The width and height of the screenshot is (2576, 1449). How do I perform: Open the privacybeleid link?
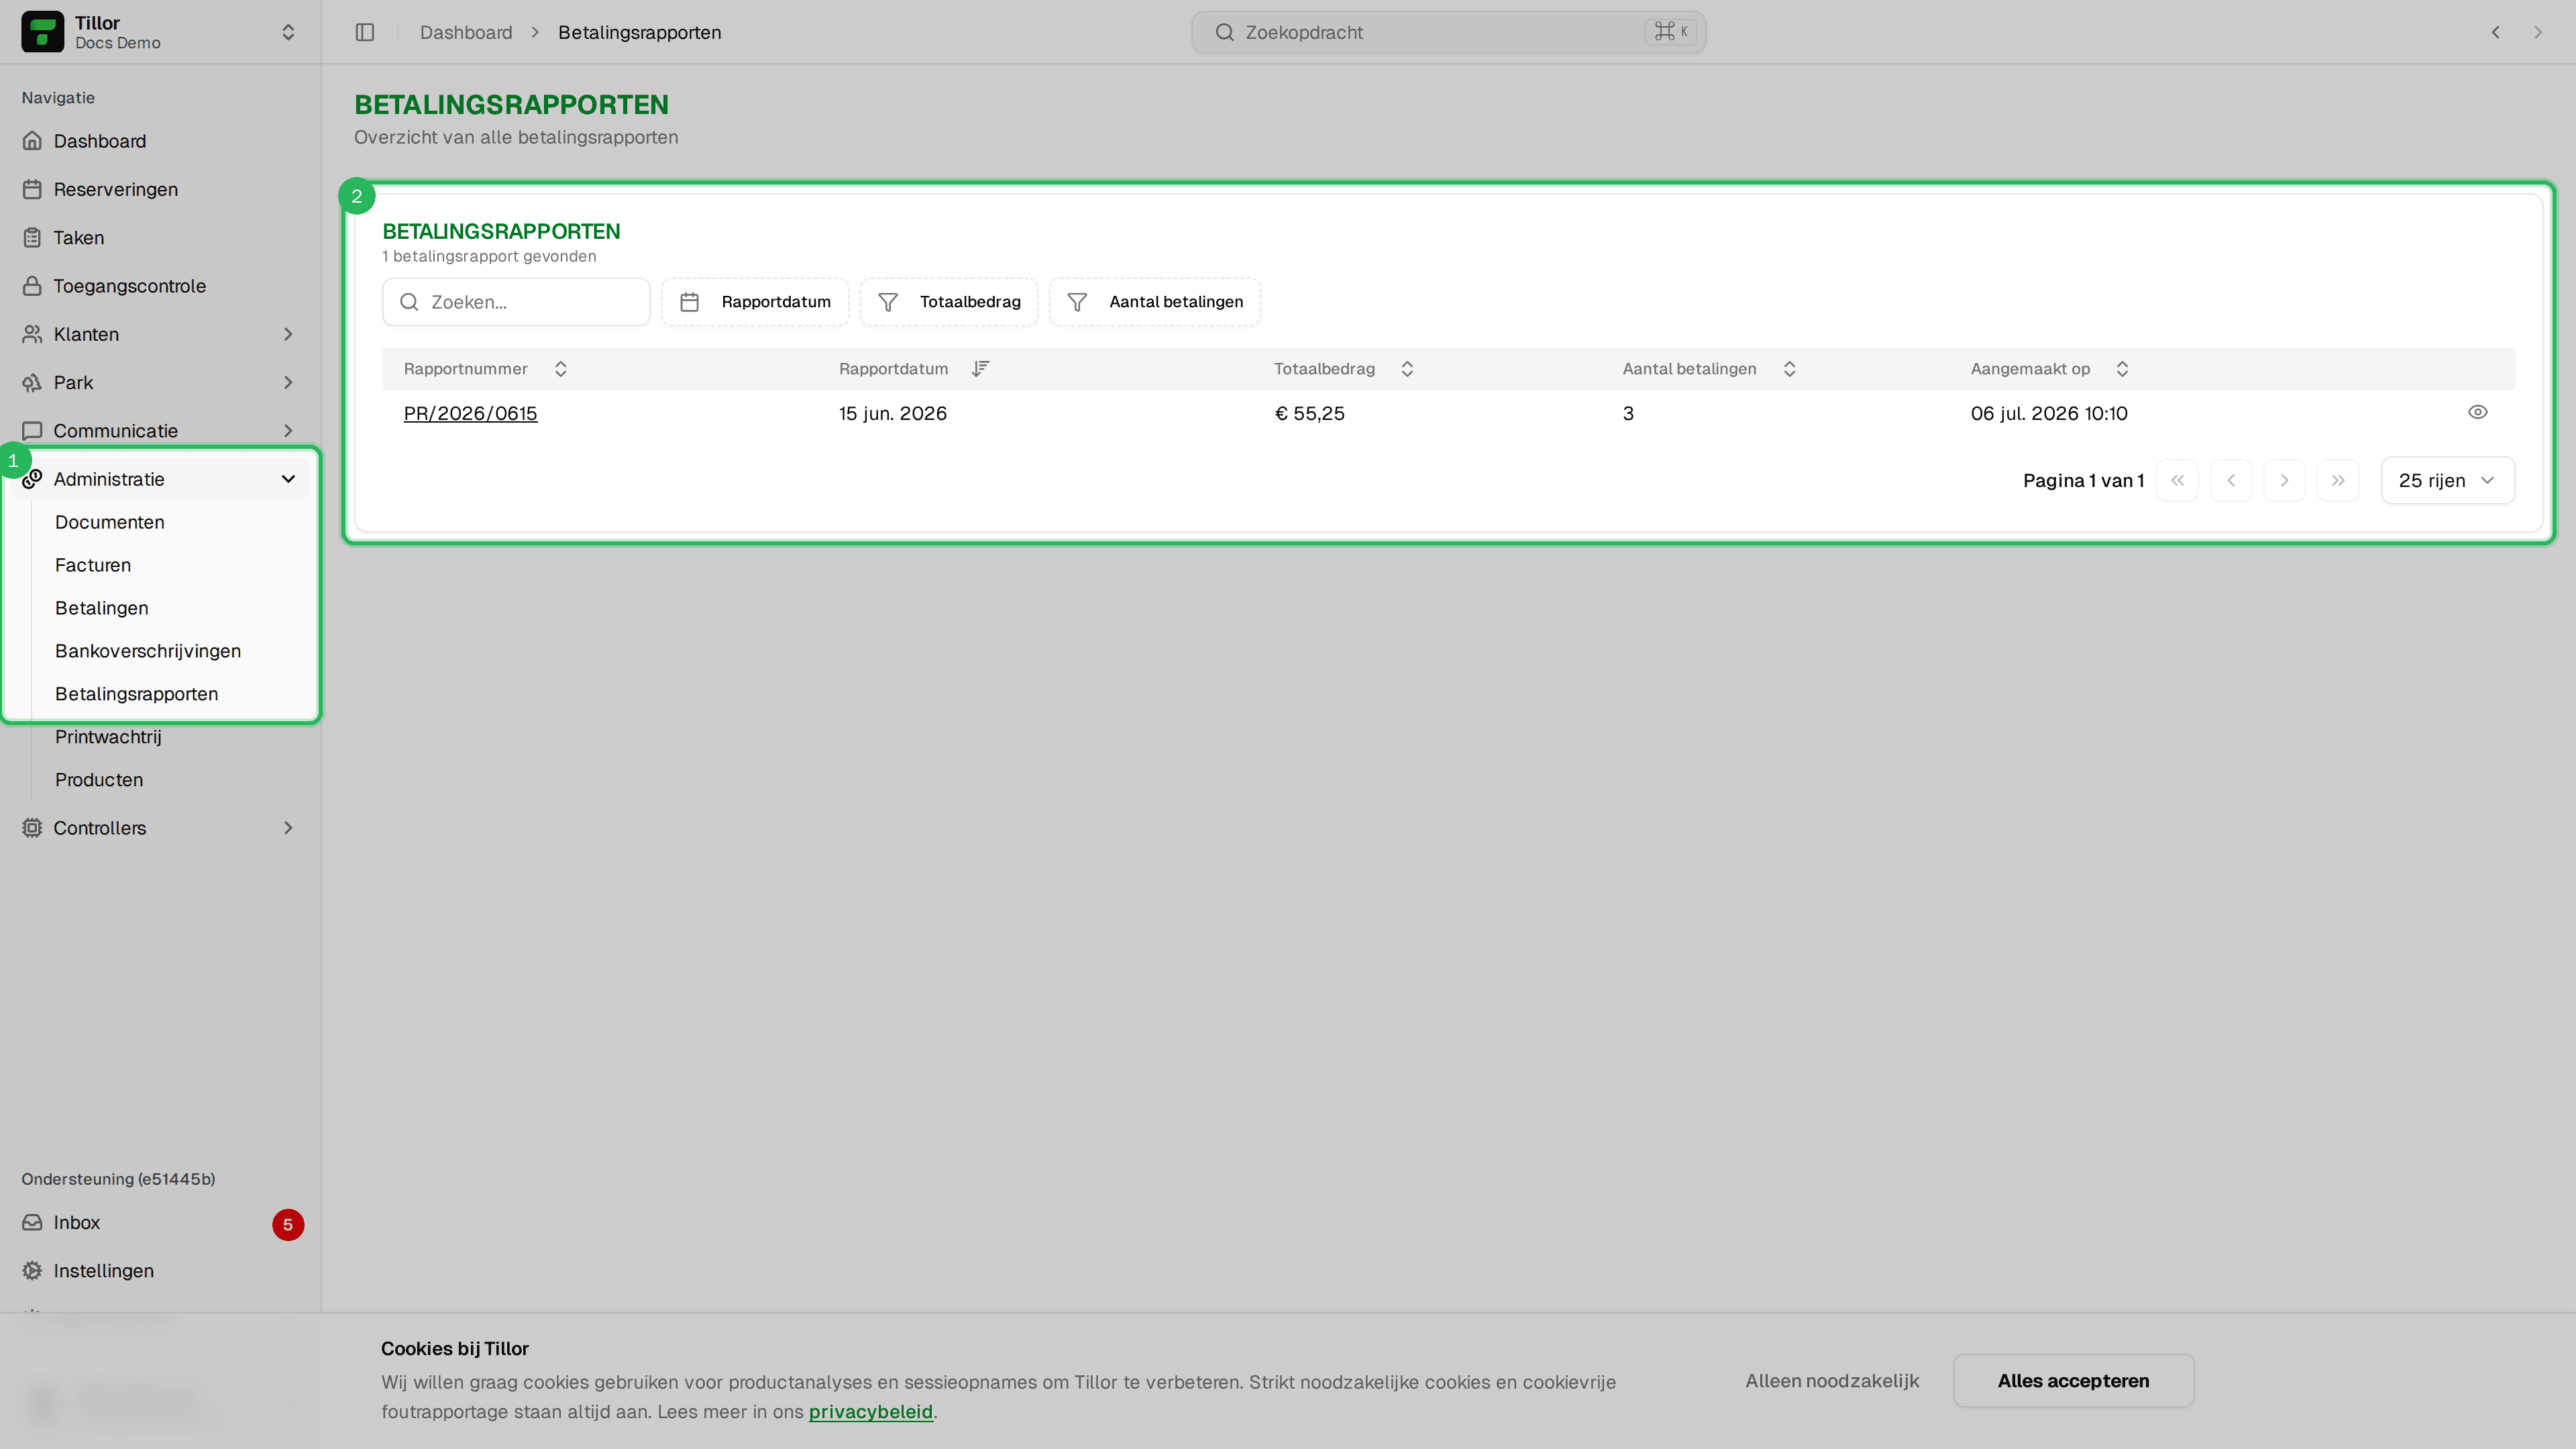click(x=870, y=1412)
